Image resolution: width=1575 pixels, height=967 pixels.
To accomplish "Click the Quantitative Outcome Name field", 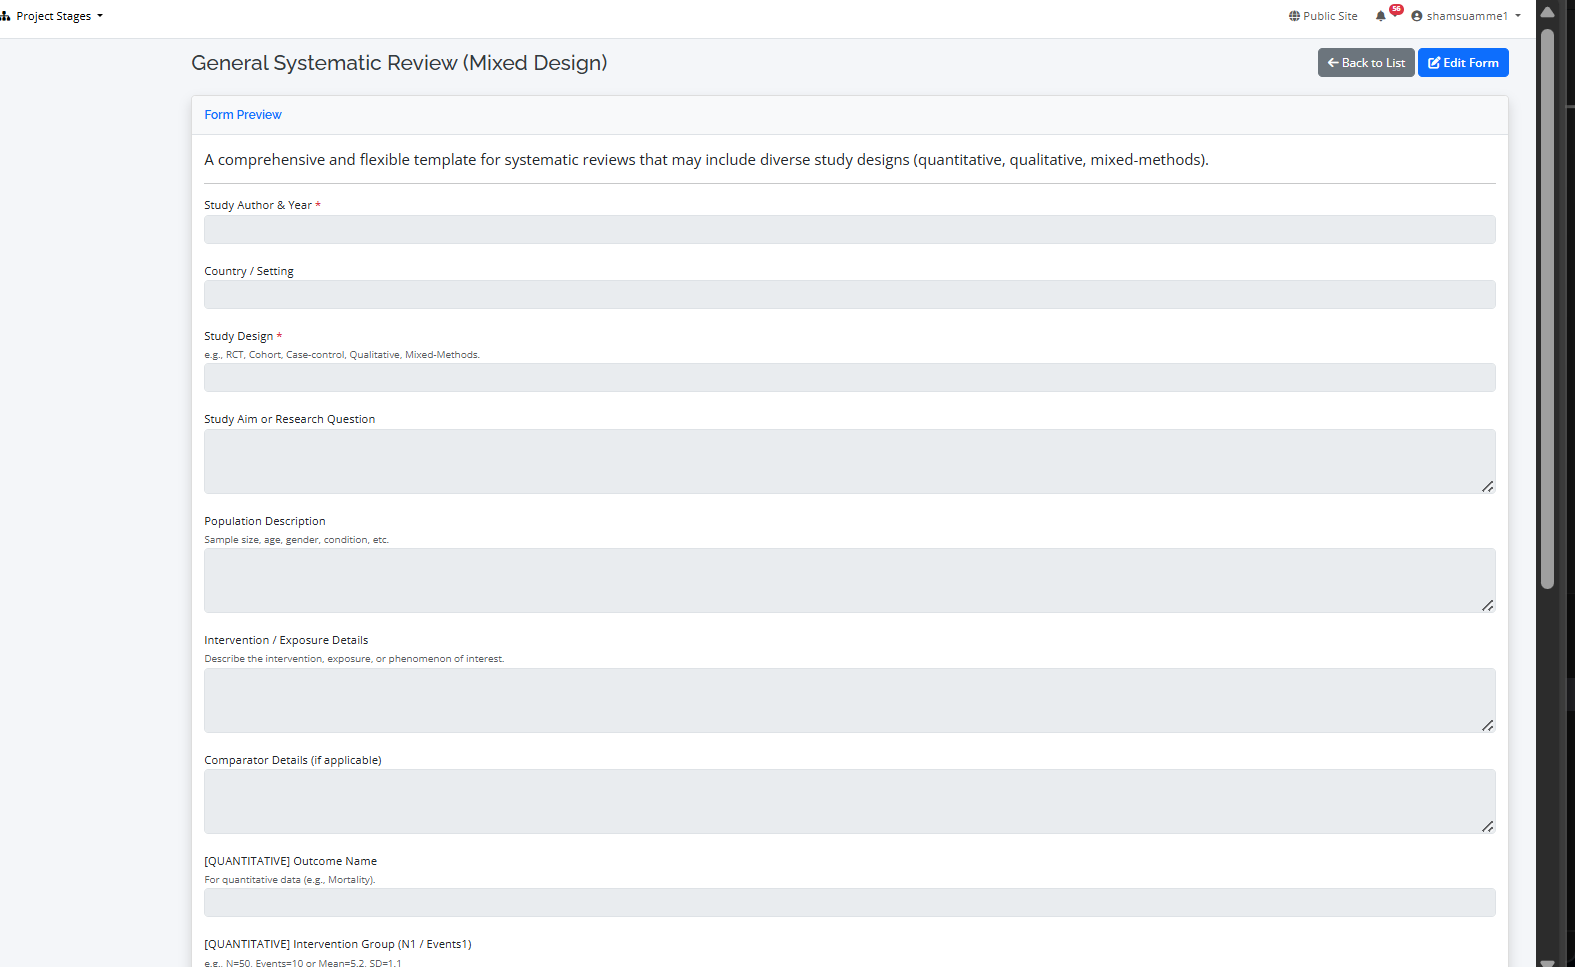I will (849, 903).
